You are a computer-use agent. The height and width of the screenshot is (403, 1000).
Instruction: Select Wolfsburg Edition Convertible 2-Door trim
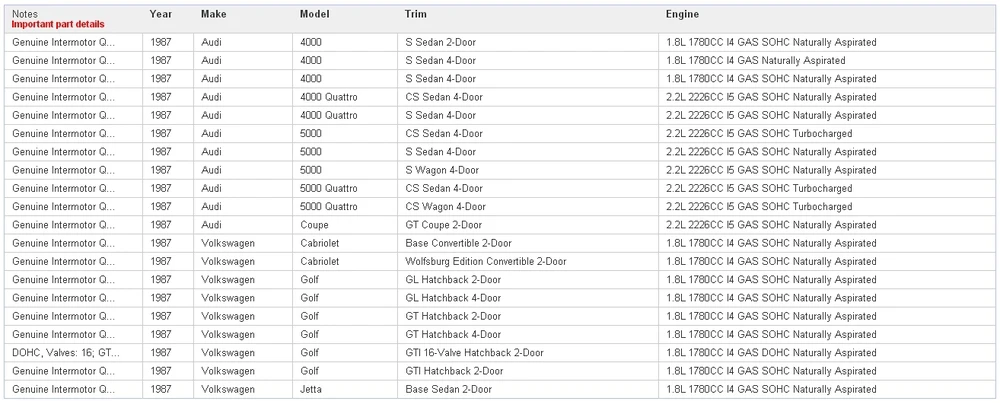(486, 261)
